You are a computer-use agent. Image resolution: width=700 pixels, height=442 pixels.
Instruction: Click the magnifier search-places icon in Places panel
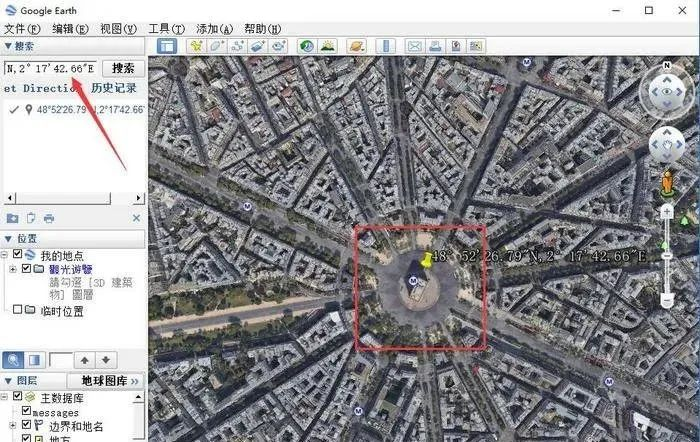pyautogui.click(x=13, y=360)
